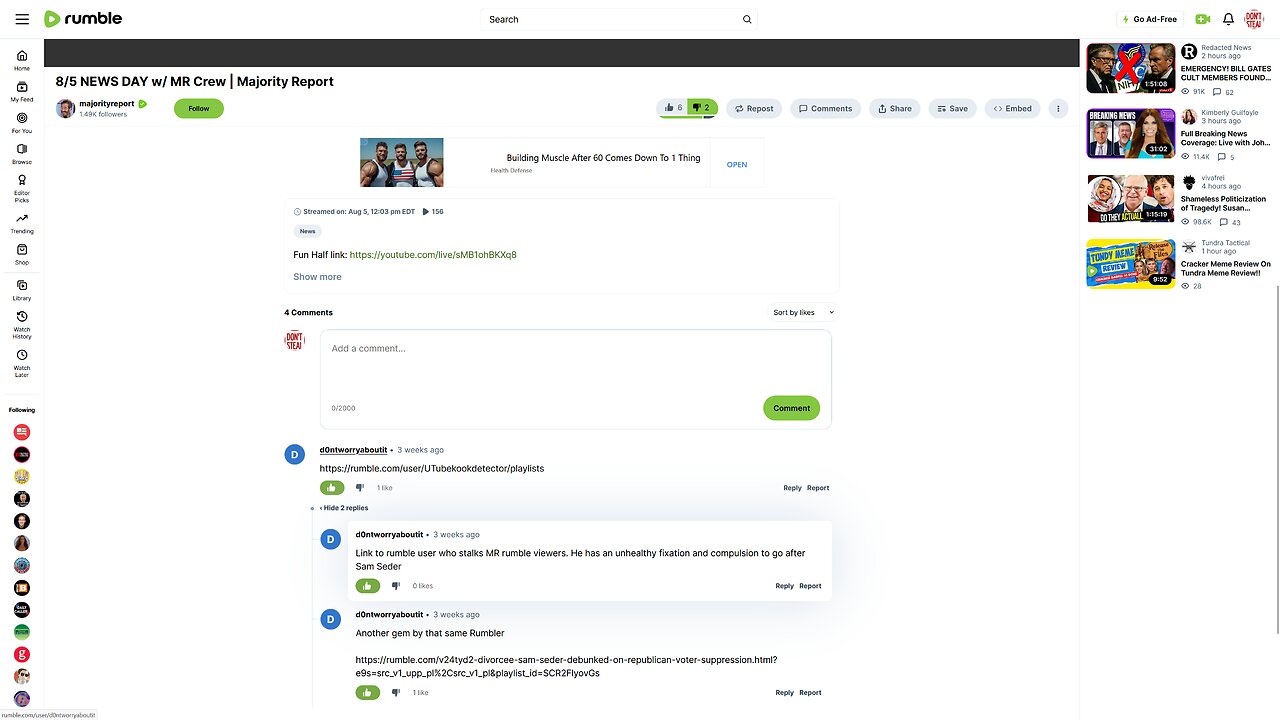Open the Fun Half YouTube link
The image size is (1280, 720).
click(433, 255)
